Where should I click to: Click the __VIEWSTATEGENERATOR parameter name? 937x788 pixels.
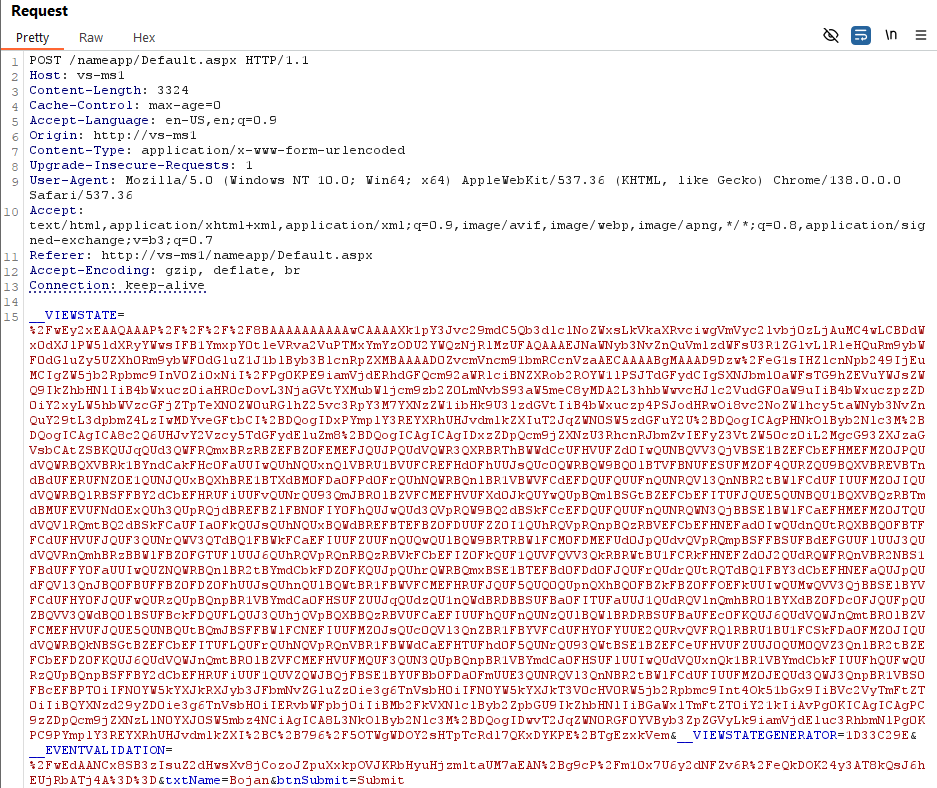point(758,735)
